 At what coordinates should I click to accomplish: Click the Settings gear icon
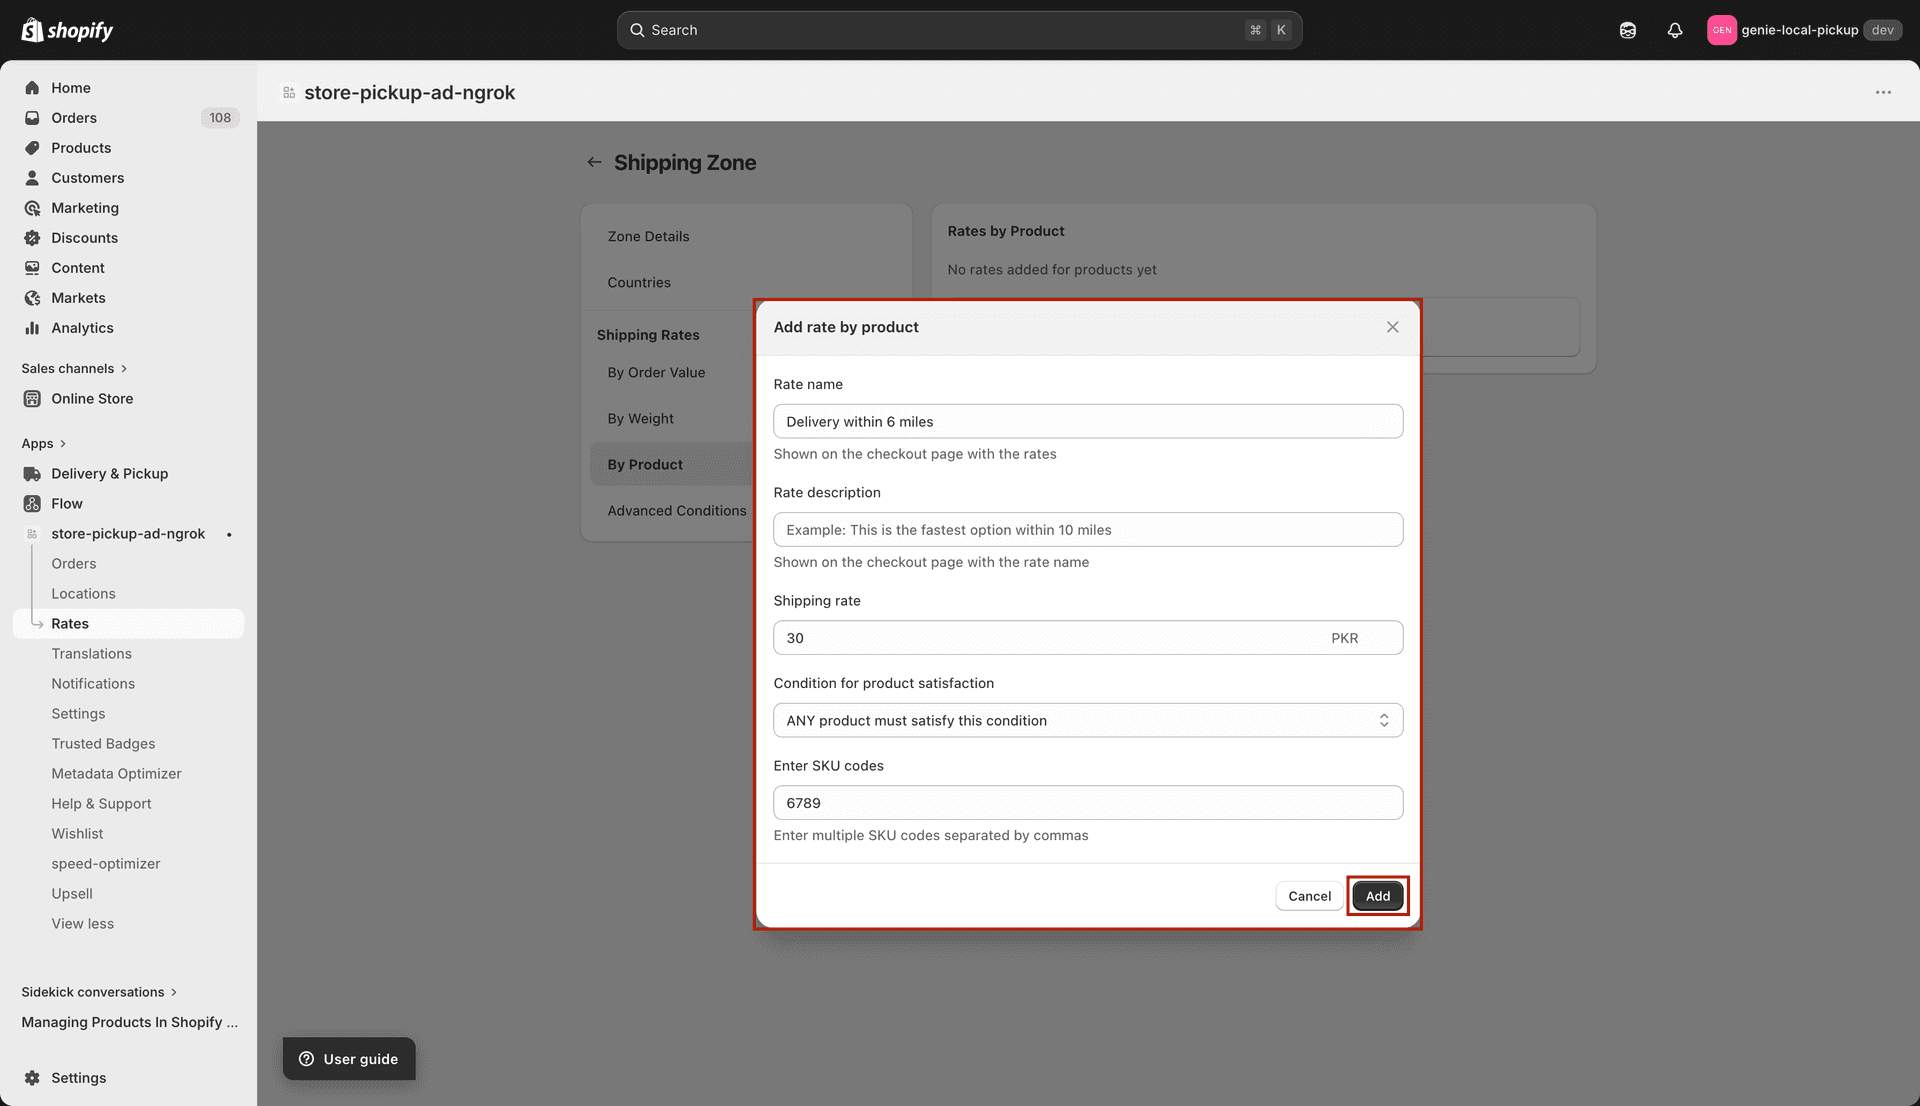[32, 1078]
